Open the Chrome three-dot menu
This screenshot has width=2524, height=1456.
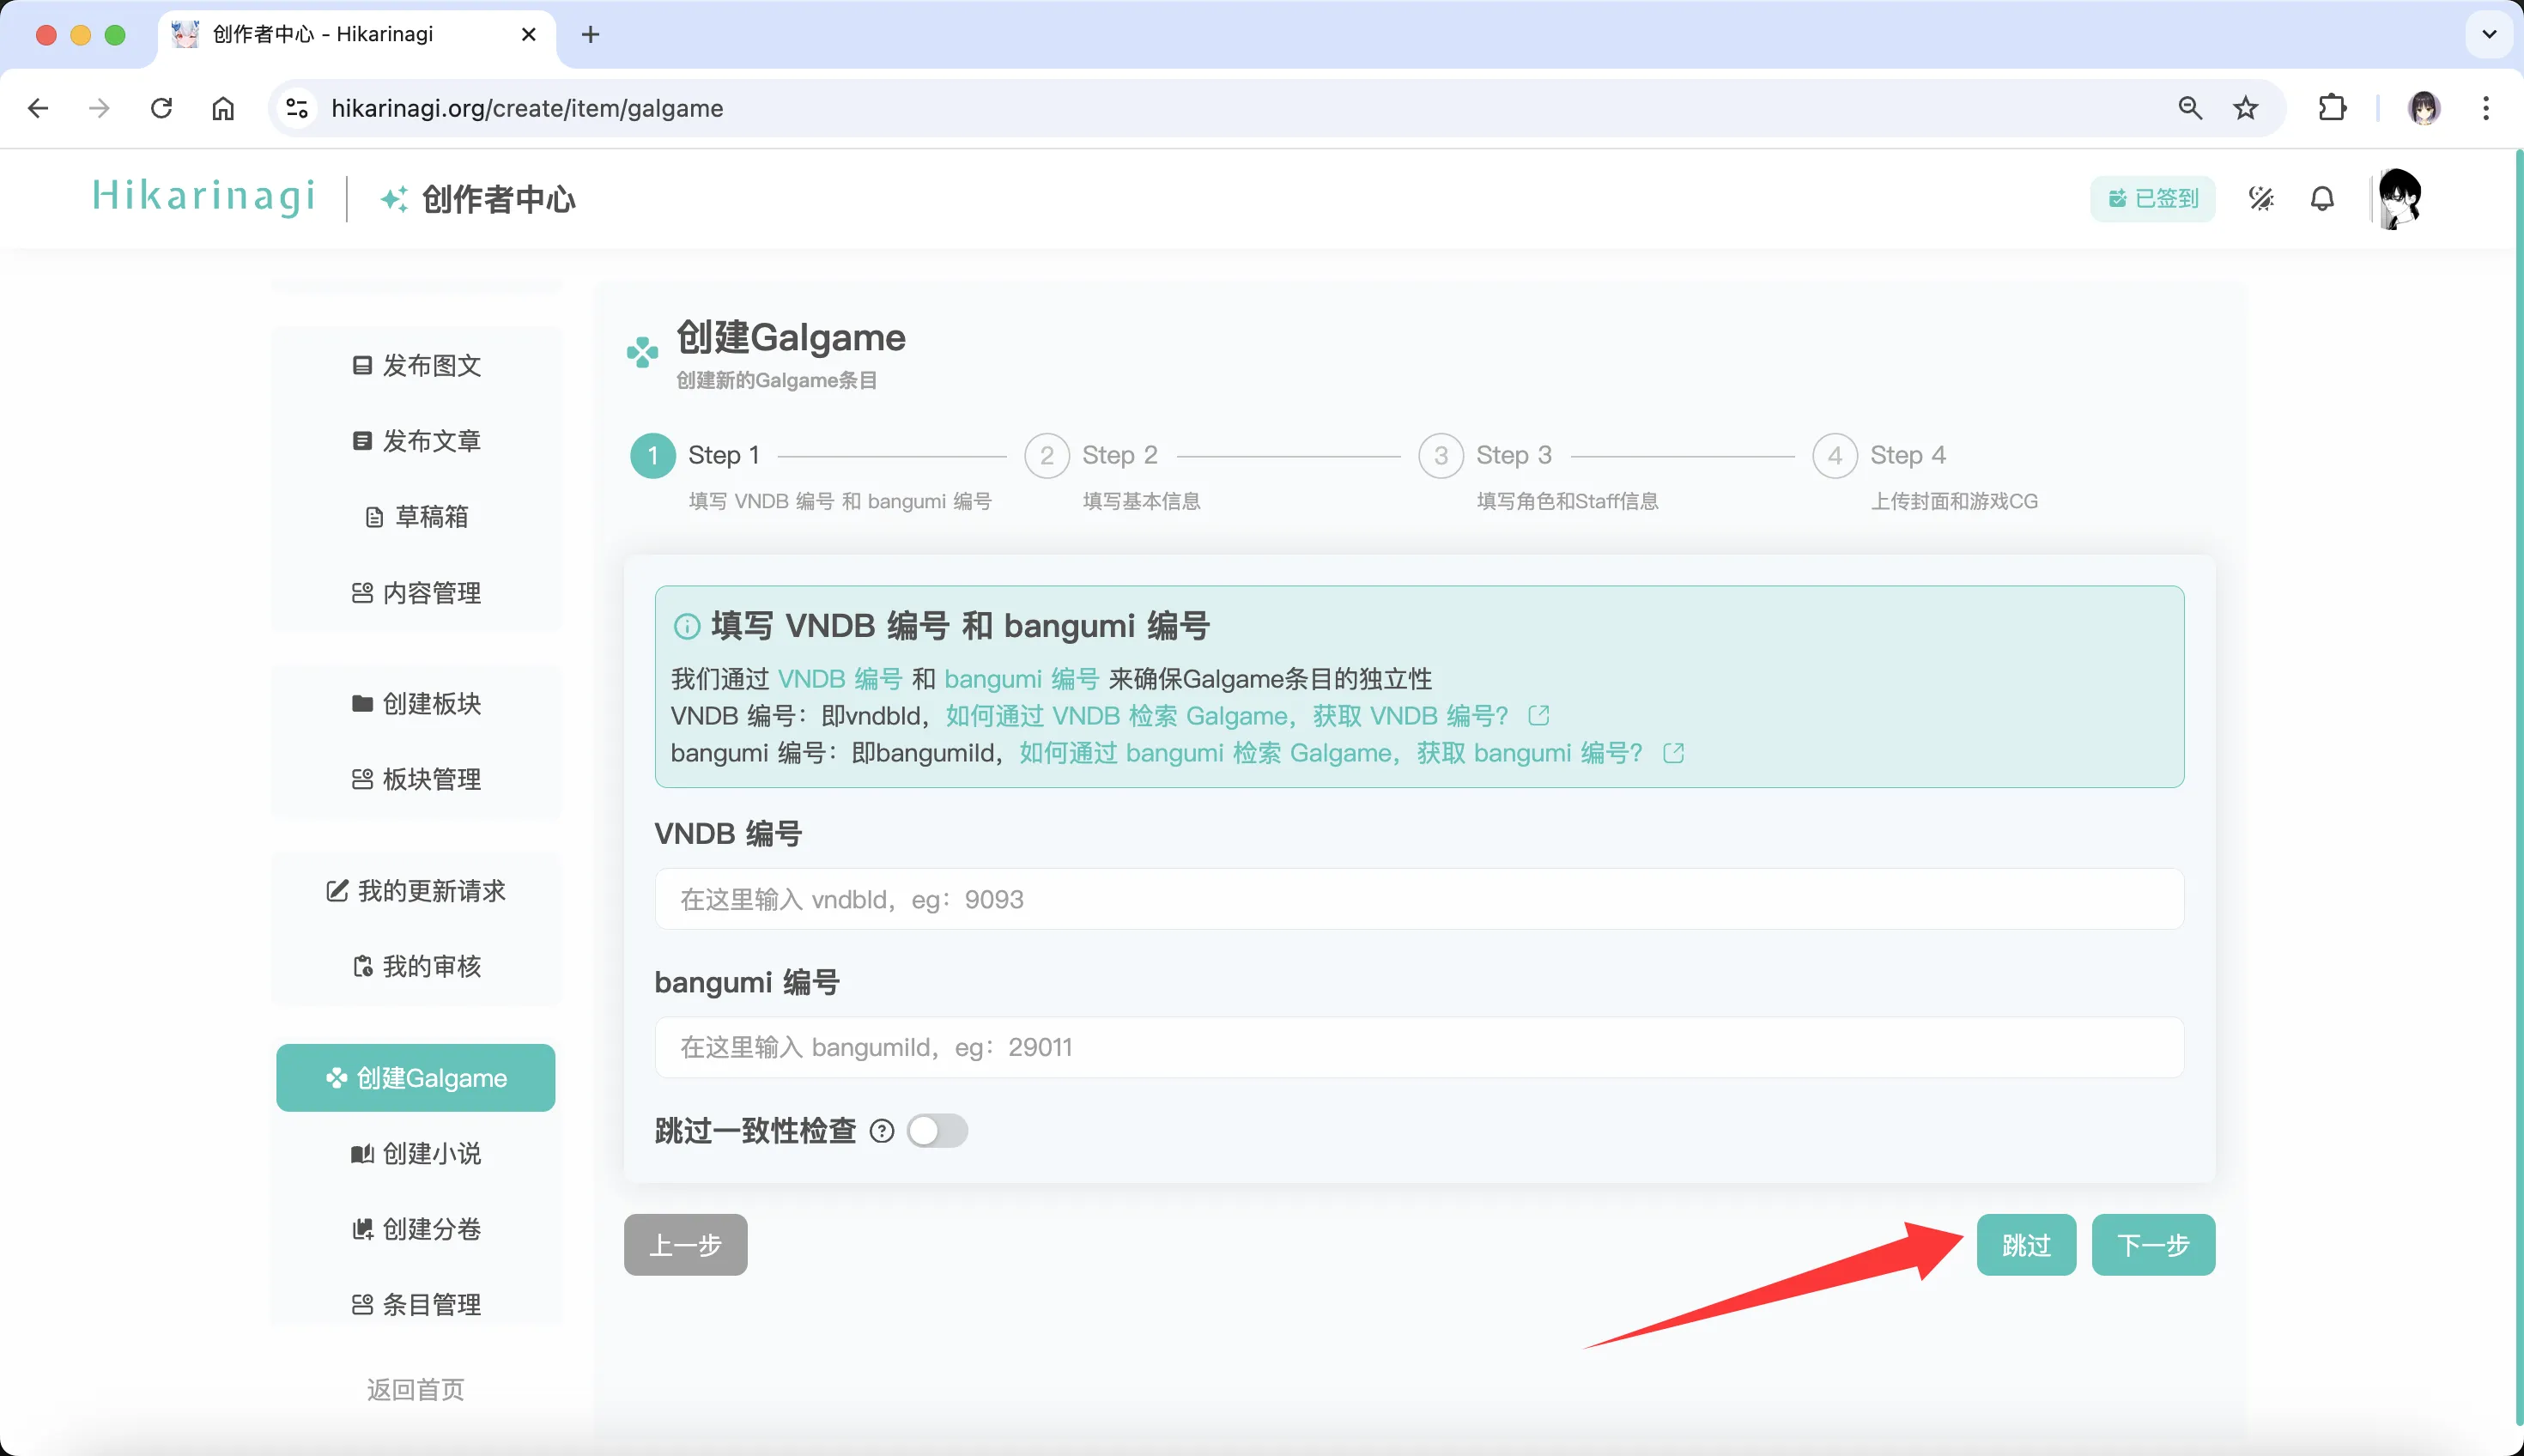tap(2486, 108)
